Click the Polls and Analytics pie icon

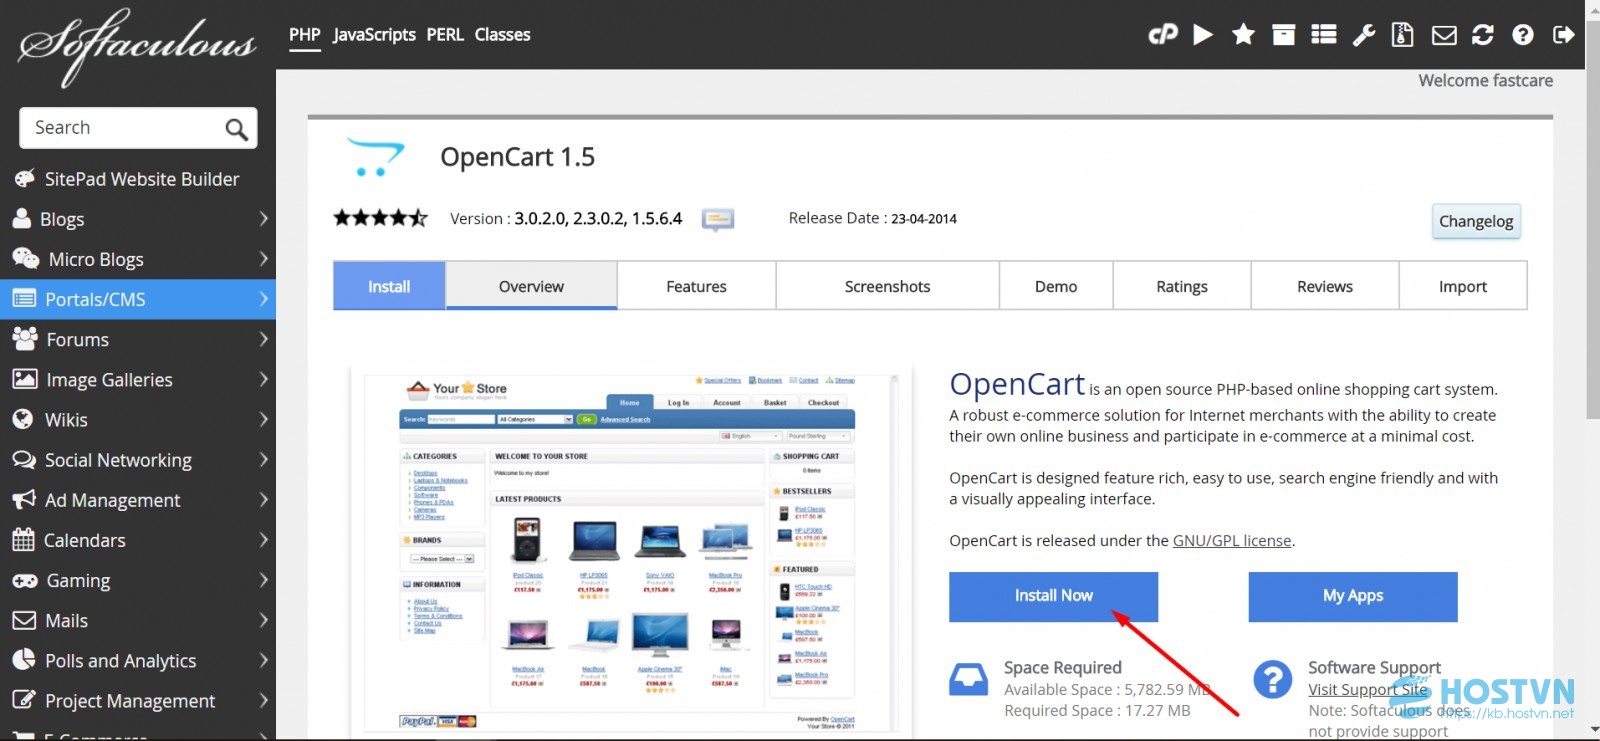[23, 660]
